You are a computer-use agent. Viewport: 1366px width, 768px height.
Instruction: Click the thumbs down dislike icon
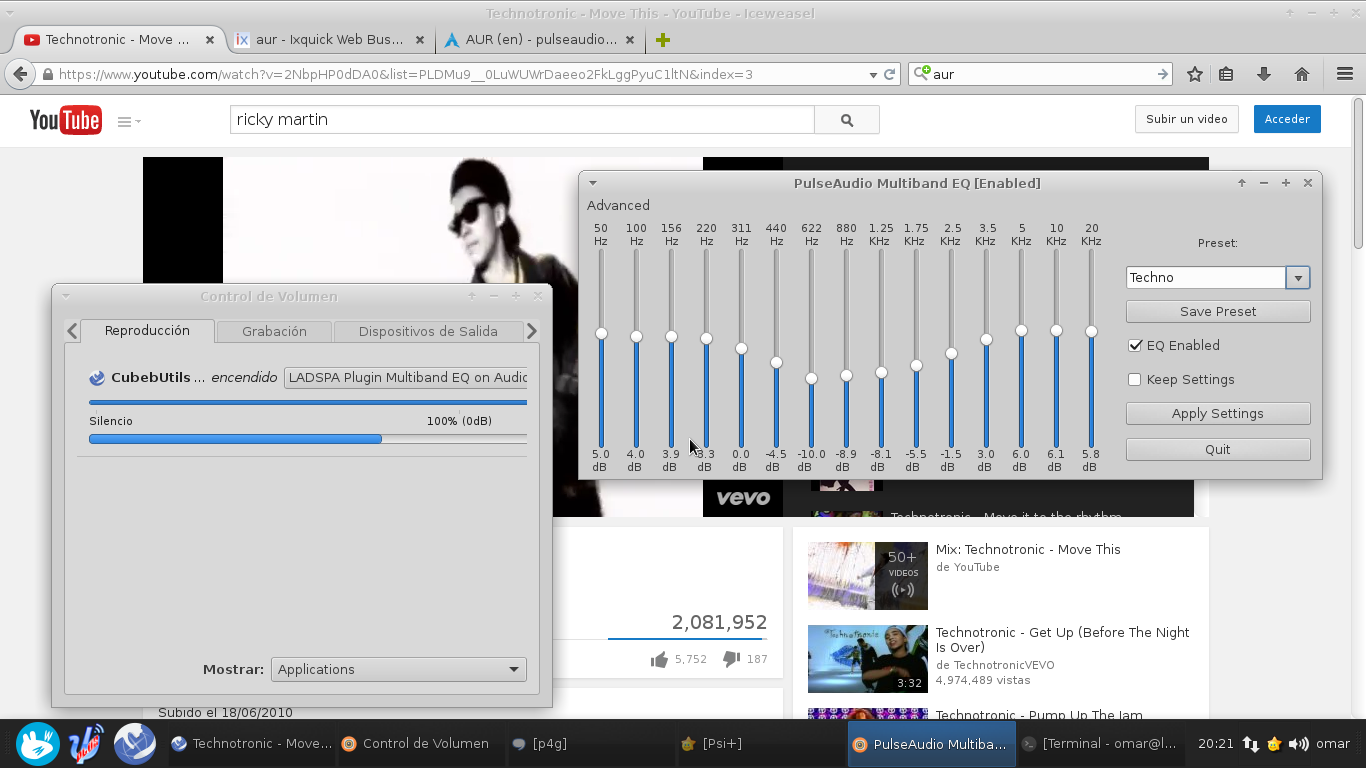pos(731,658)
